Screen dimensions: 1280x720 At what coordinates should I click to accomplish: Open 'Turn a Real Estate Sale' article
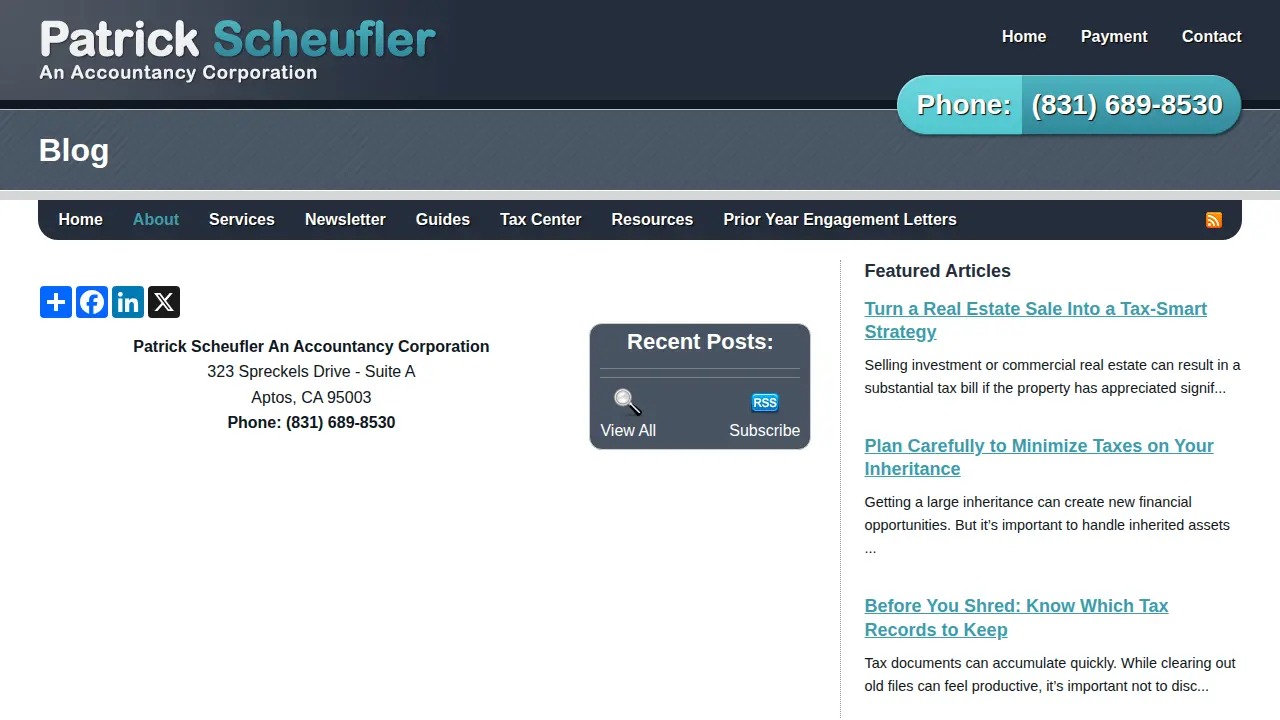coord(1036,320)
